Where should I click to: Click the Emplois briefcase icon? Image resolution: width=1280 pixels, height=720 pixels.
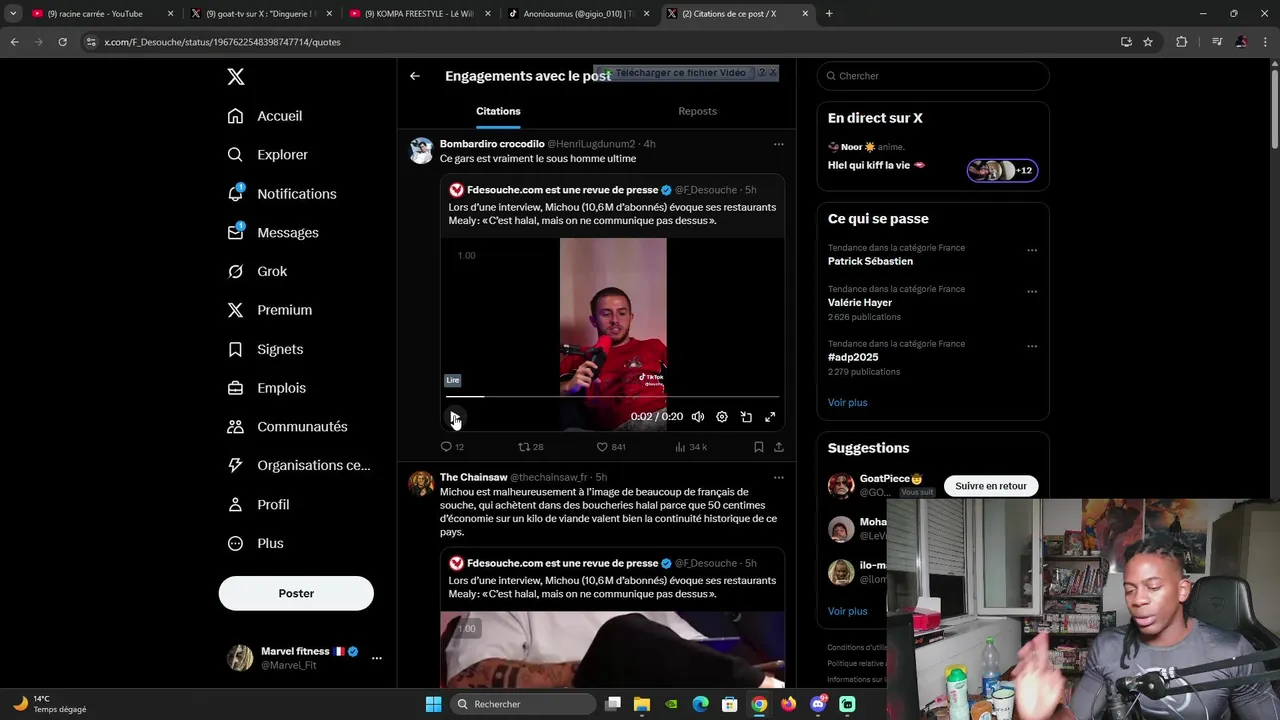tap(235, 388)
